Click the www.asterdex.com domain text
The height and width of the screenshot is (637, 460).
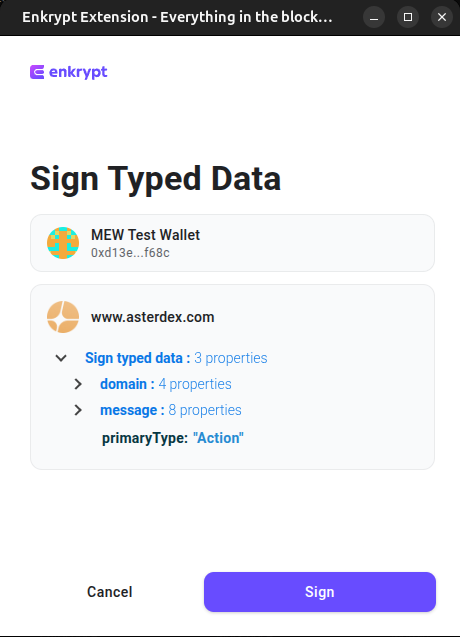click(x=152, y=317)
